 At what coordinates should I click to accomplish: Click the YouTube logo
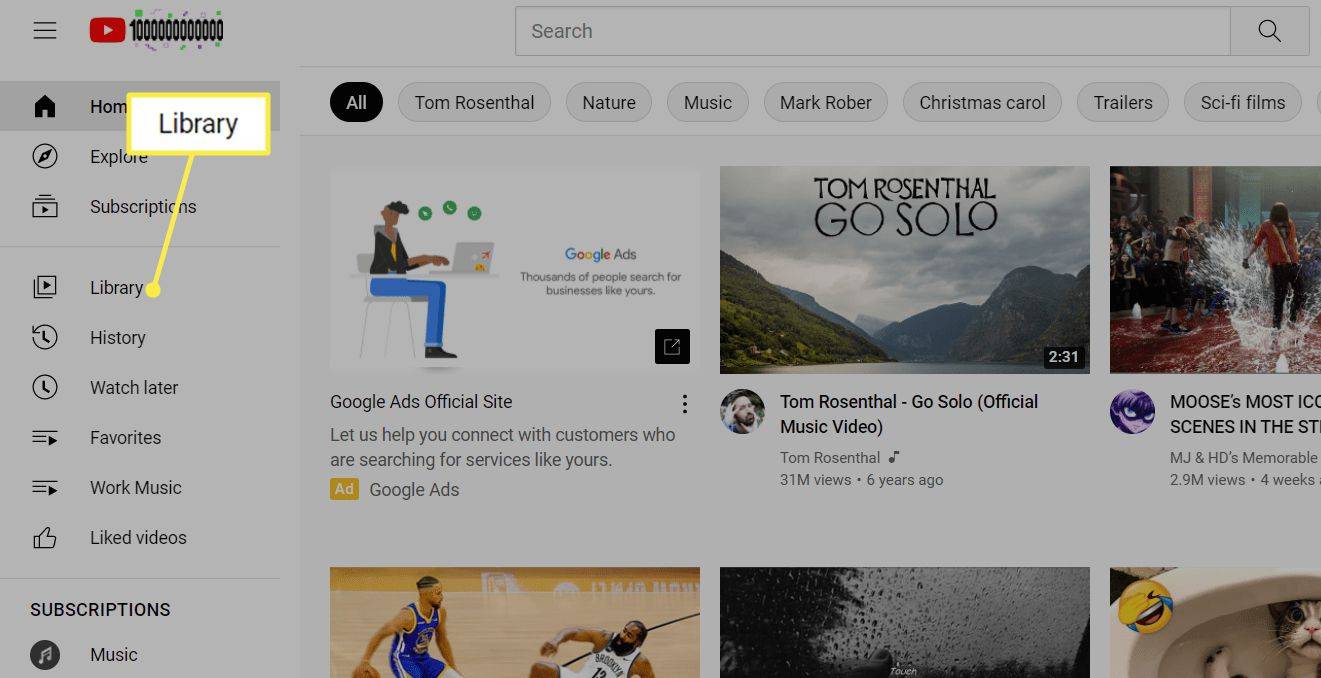point(157,31)
